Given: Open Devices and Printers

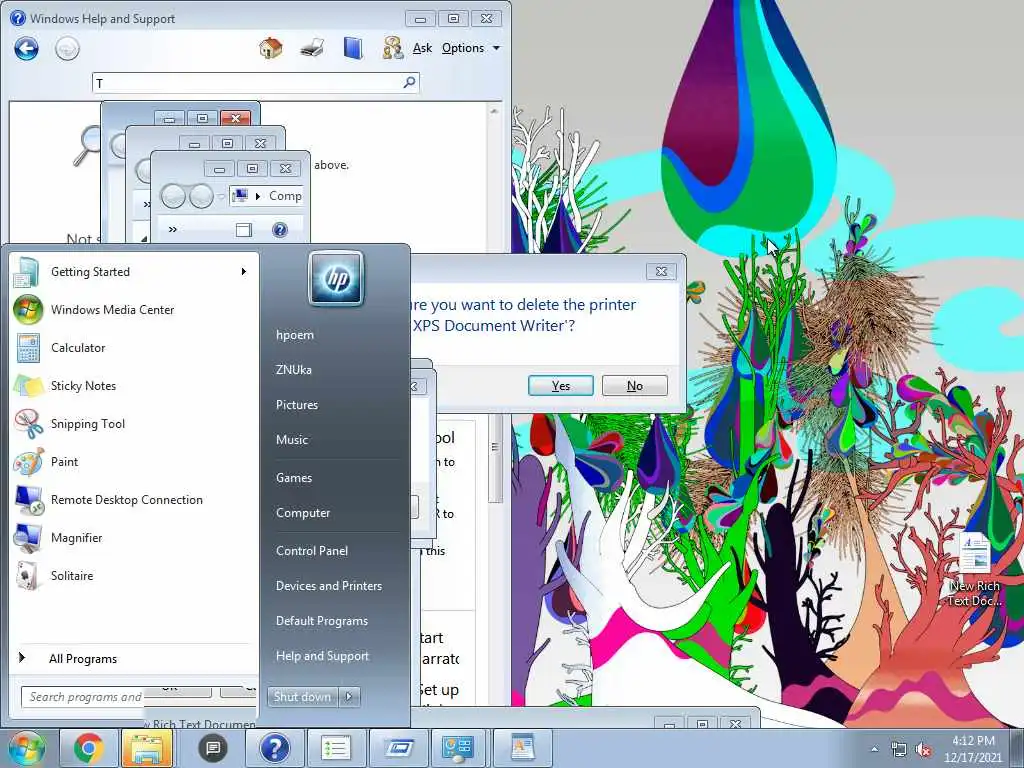Looking at the screenshot, I should tap(328, 586).
